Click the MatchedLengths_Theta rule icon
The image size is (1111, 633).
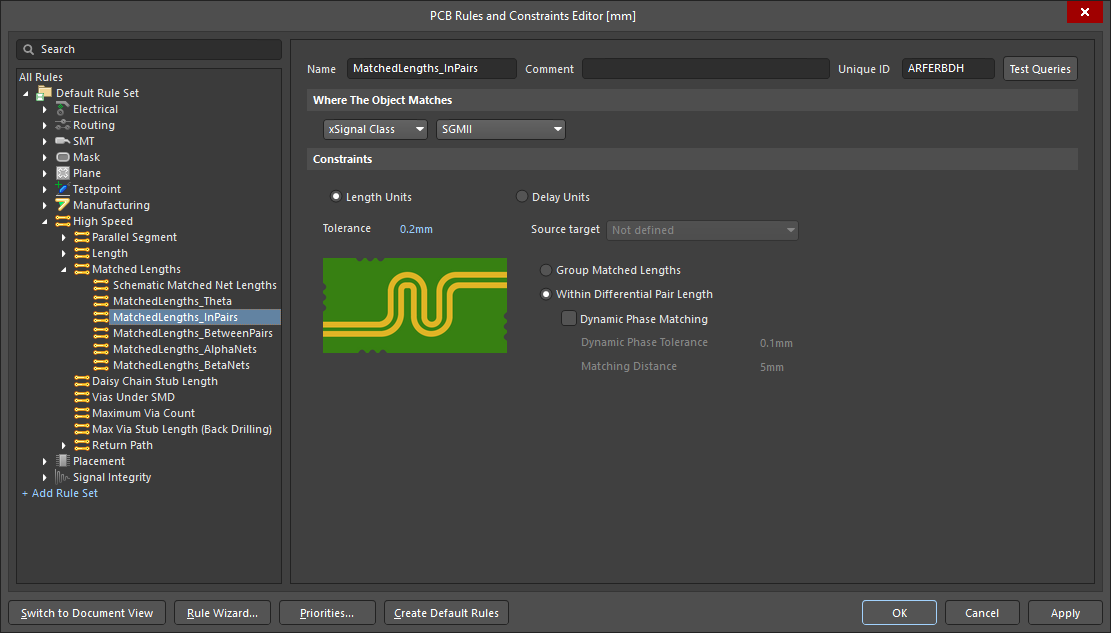coord(101,301)
